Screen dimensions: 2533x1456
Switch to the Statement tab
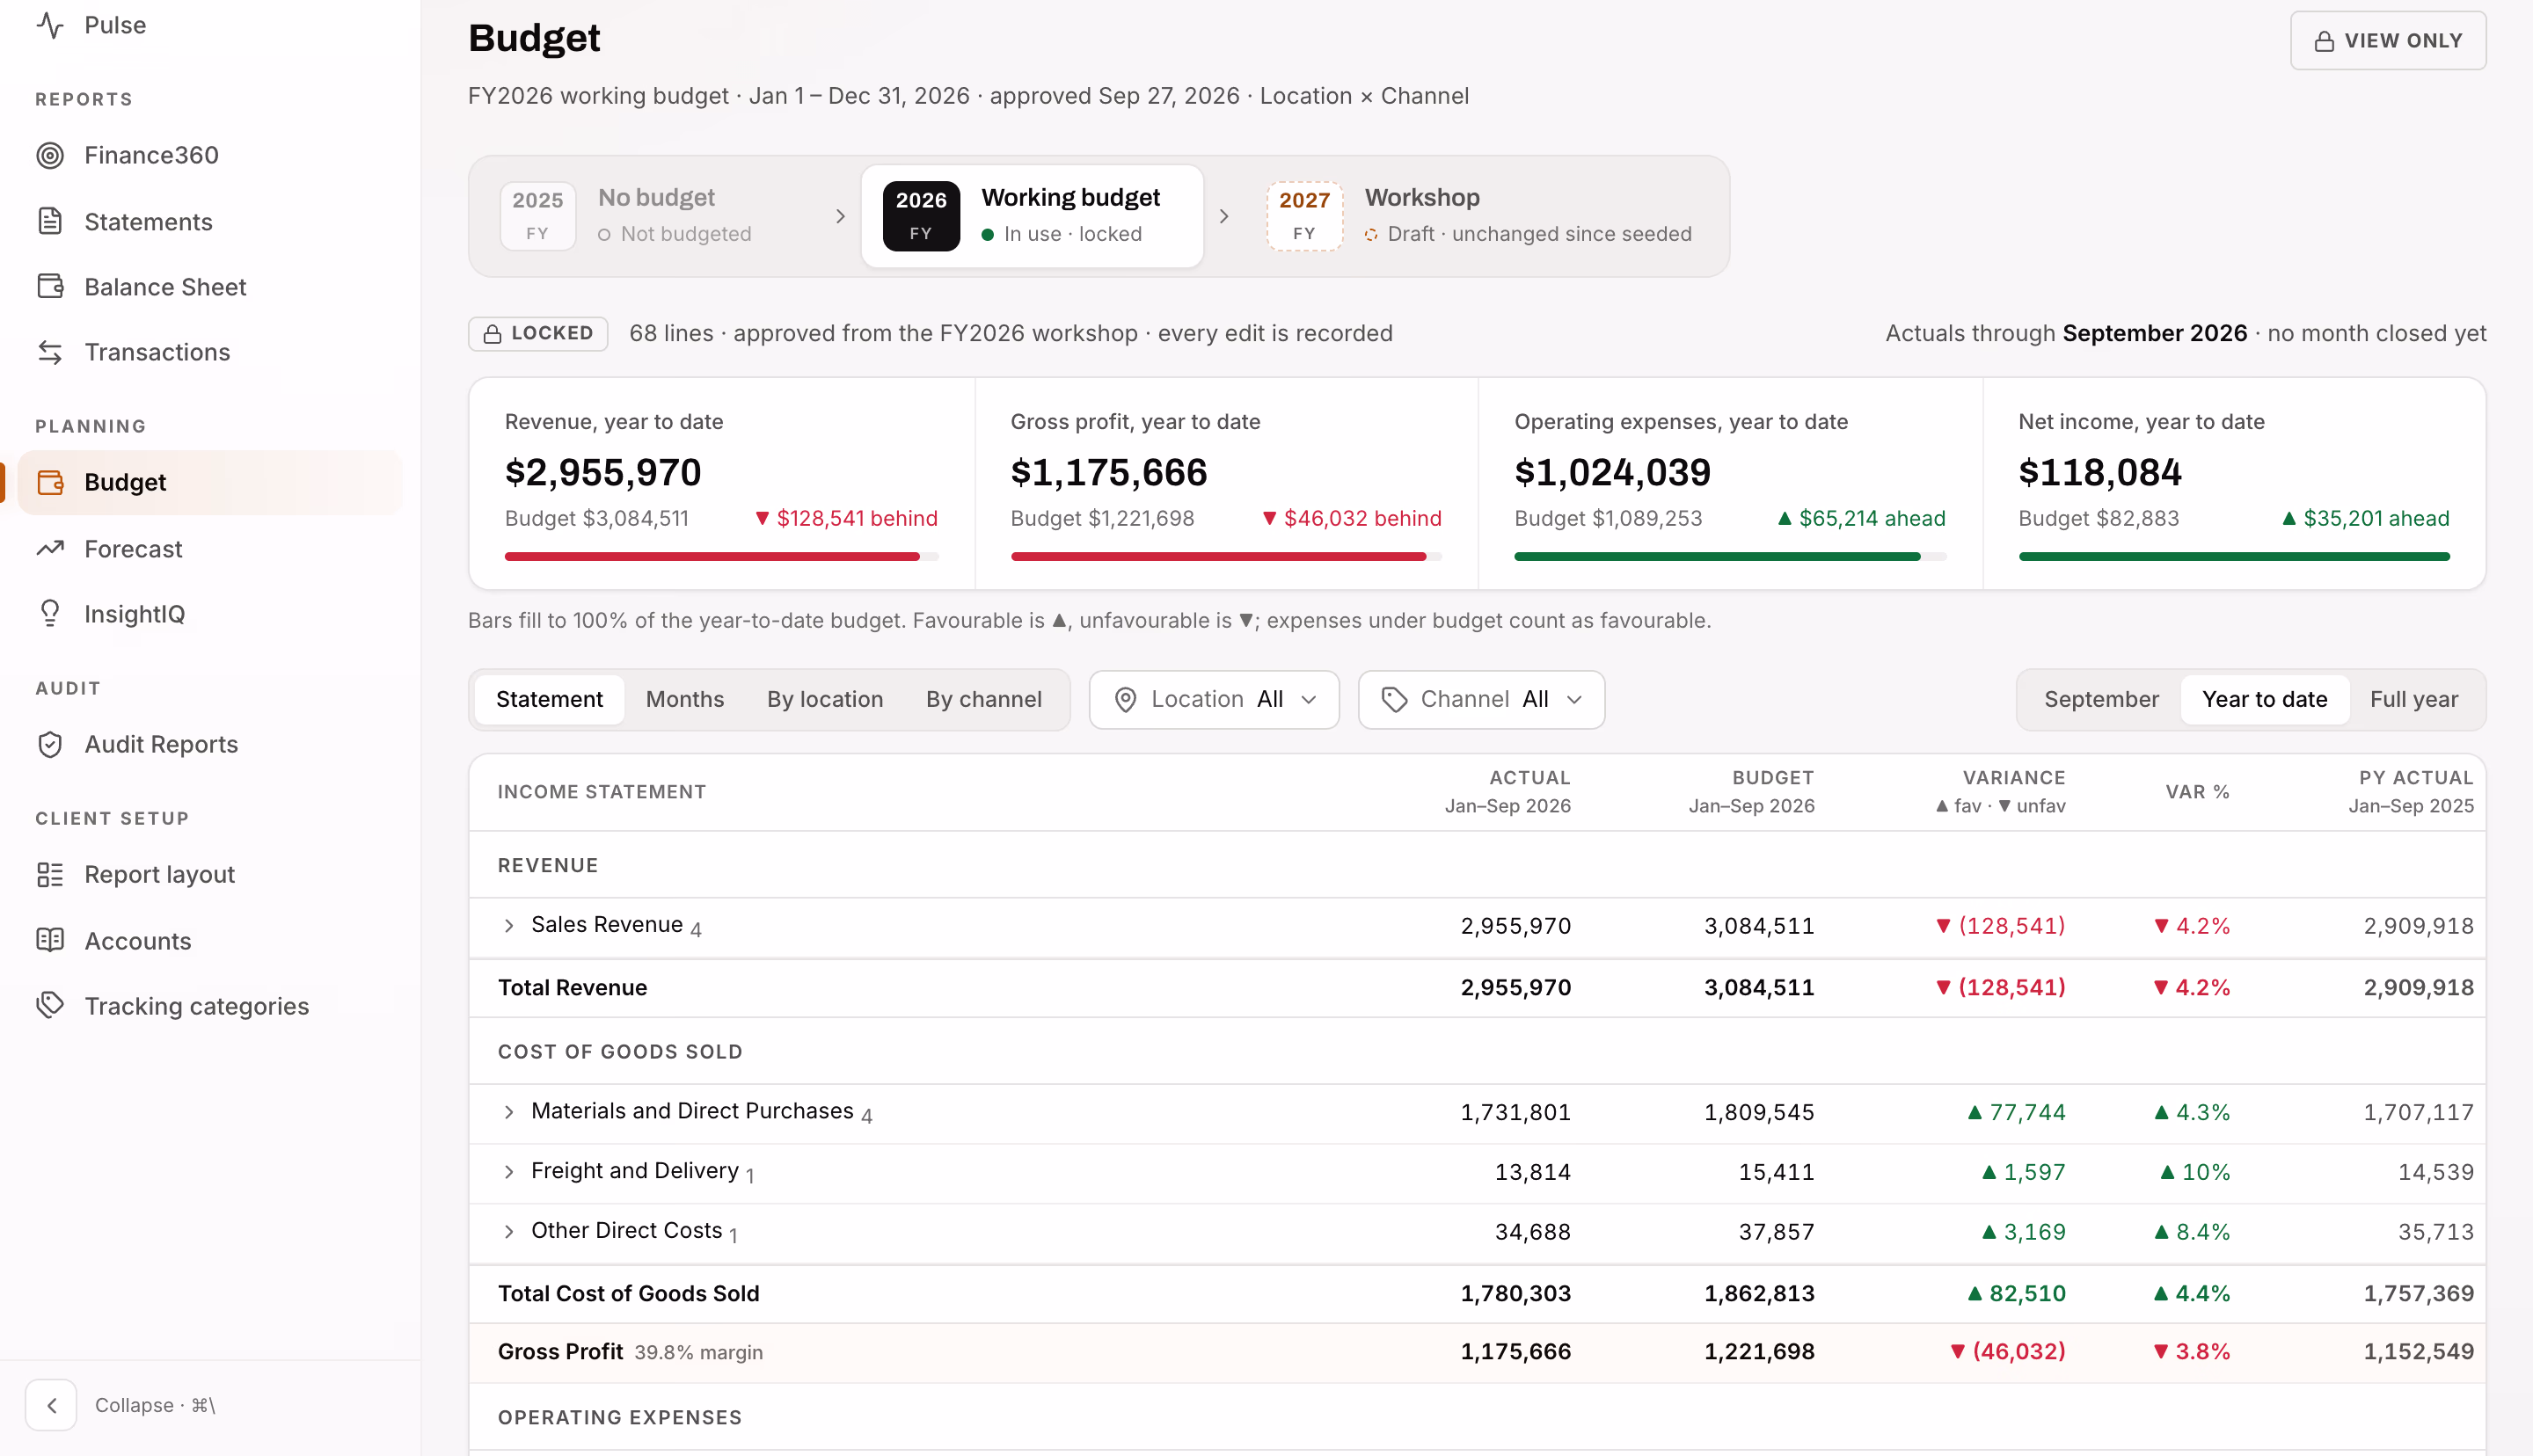tap(549, 699)
